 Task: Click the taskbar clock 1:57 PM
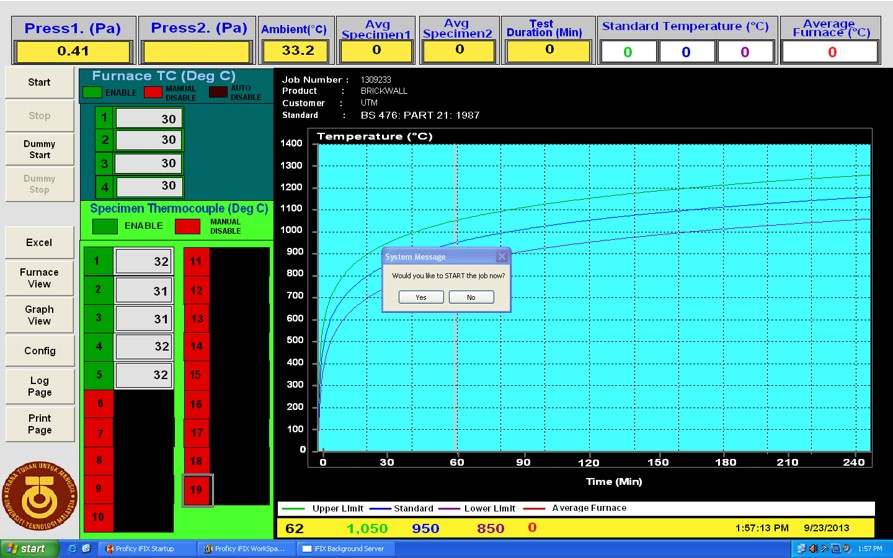(870, 549)
